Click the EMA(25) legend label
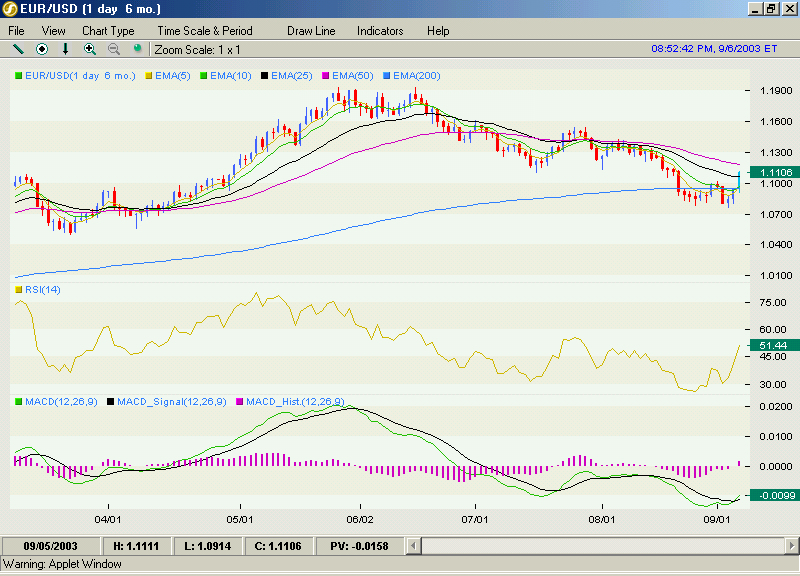 pyautogui.click(x=292, y=76)
